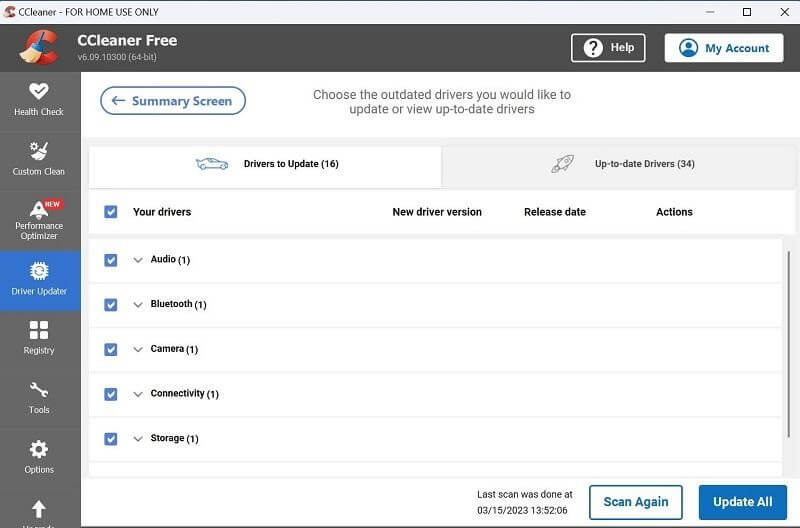Click the rocket icon beside Up-to-date Drivers
Viewport: 800px width, 528px height.
pyautogui.click(x=563, y=164)
